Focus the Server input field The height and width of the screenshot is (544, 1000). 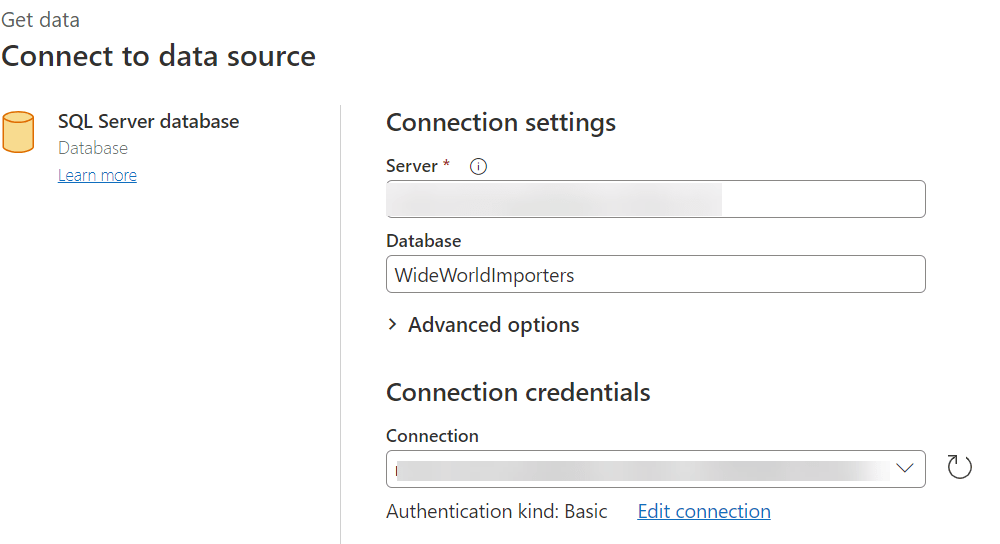tap(655, 199)
